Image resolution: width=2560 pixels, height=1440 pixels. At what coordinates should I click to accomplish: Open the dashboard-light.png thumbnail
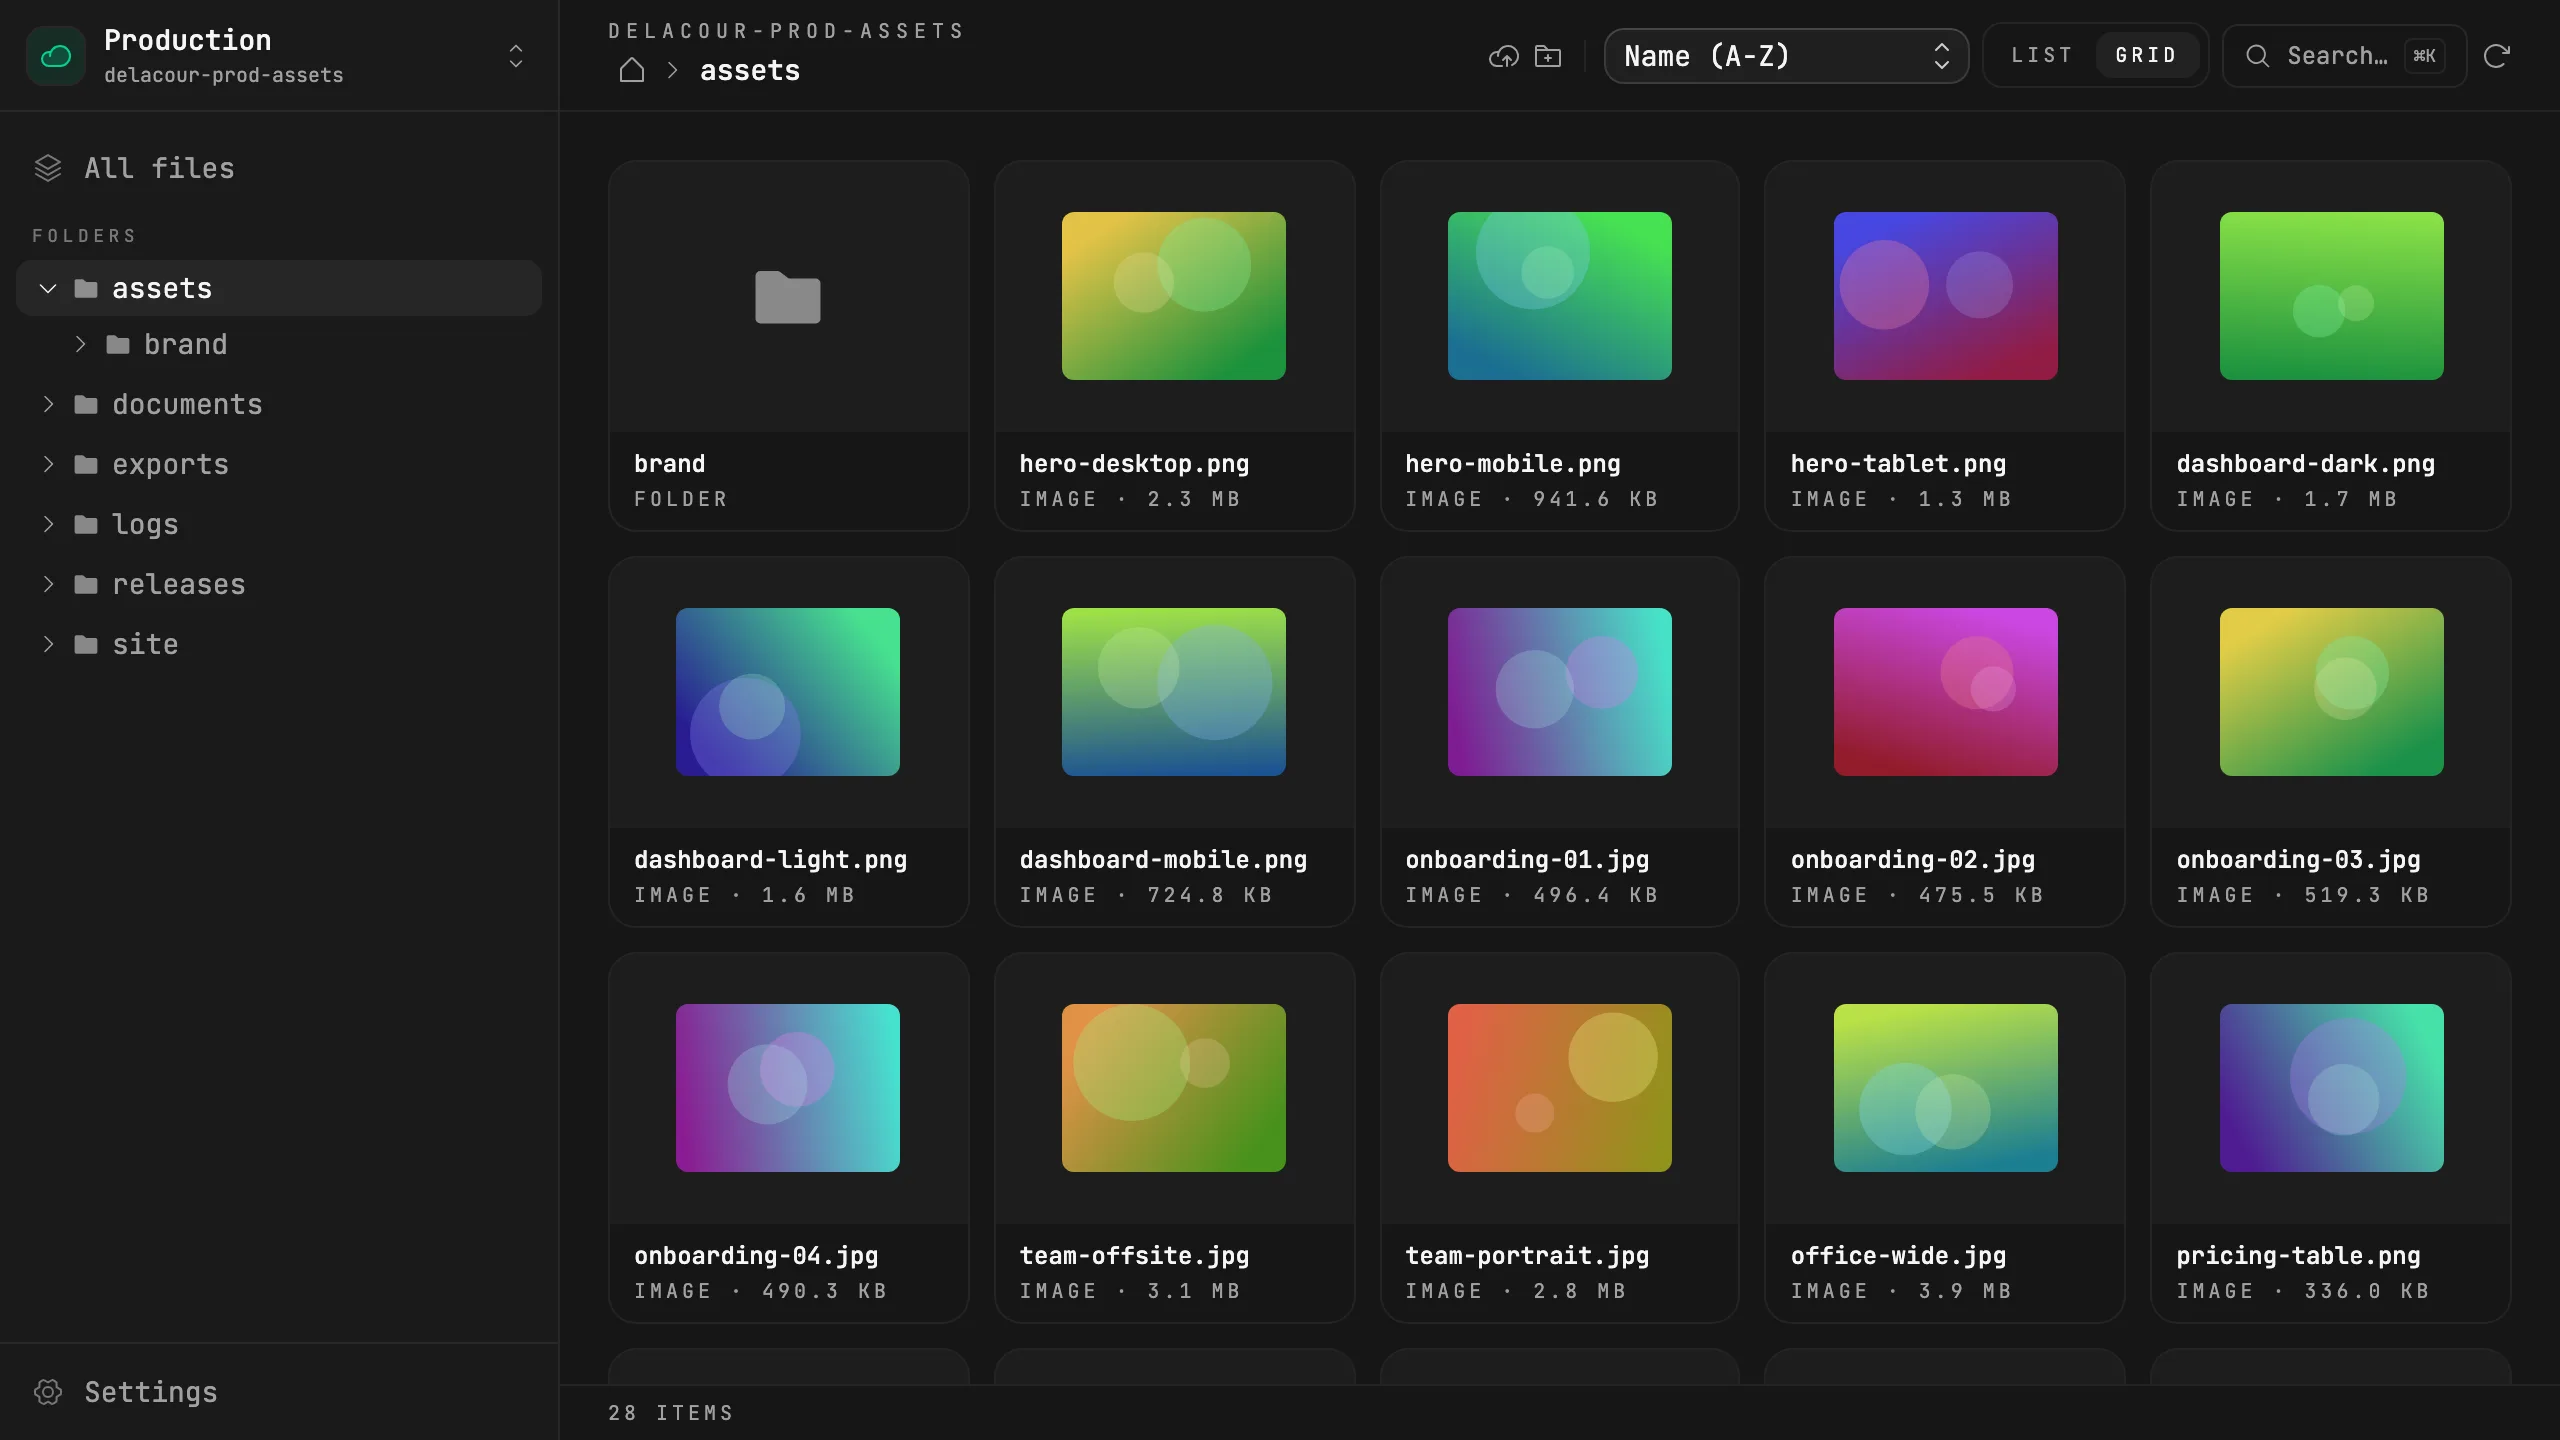(788, 692)
